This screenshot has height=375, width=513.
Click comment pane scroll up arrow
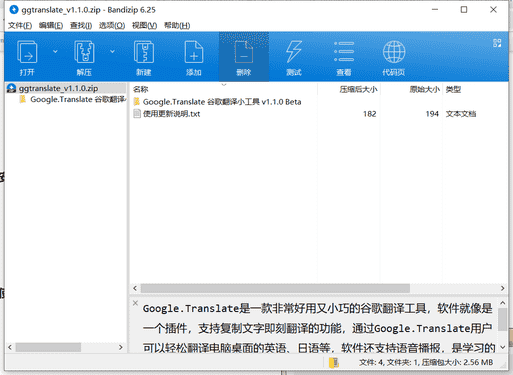pos(503,303)
